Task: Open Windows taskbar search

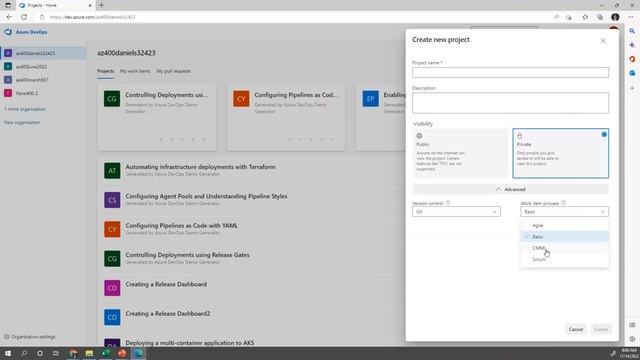Action: pos(24,353)
